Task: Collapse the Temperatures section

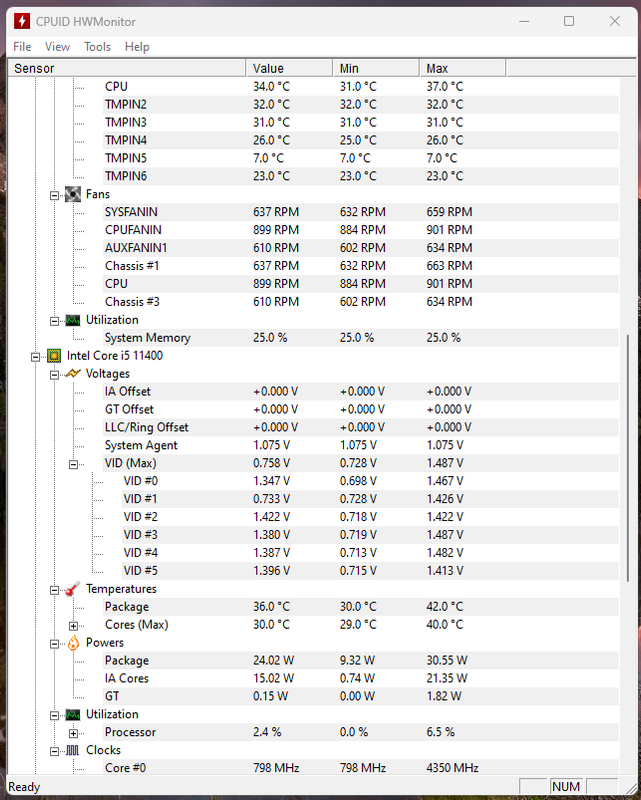Action: [54, 590]
